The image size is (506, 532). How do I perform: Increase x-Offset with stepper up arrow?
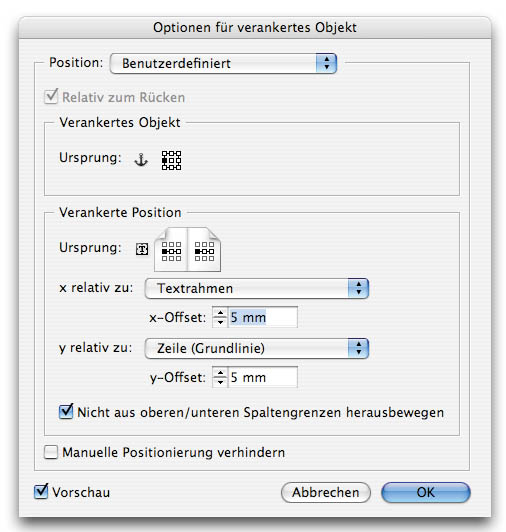pos(220,313)
